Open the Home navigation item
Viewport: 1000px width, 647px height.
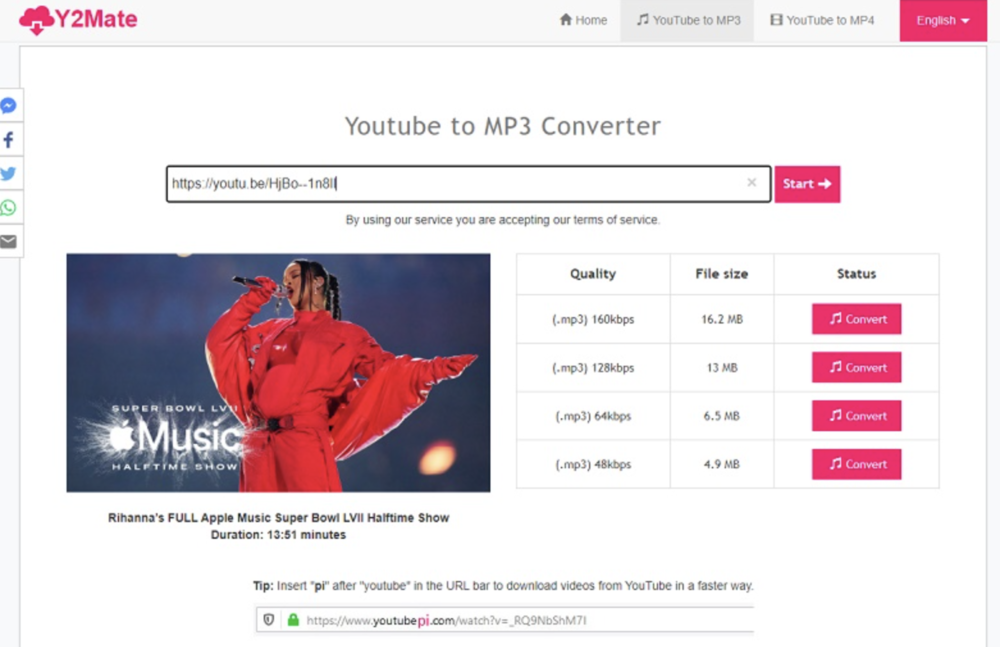[583, 20]
